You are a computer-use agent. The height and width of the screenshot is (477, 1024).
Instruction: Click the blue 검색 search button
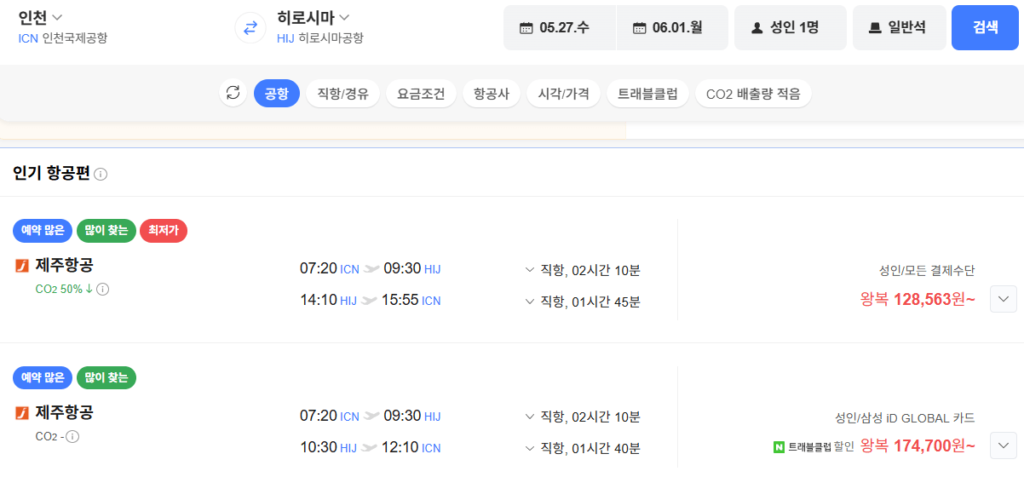[x=985, y=27]
